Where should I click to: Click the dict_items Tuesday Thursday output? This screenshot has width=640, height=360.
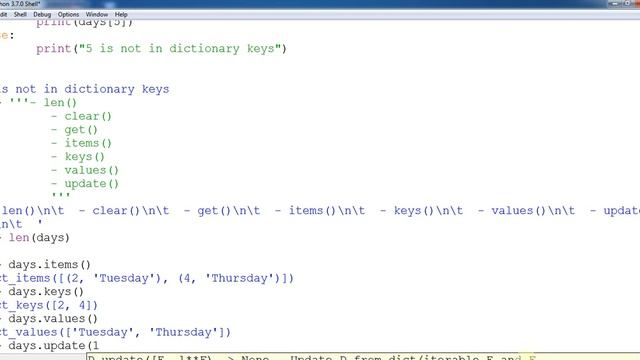click(x=147, y=278)
